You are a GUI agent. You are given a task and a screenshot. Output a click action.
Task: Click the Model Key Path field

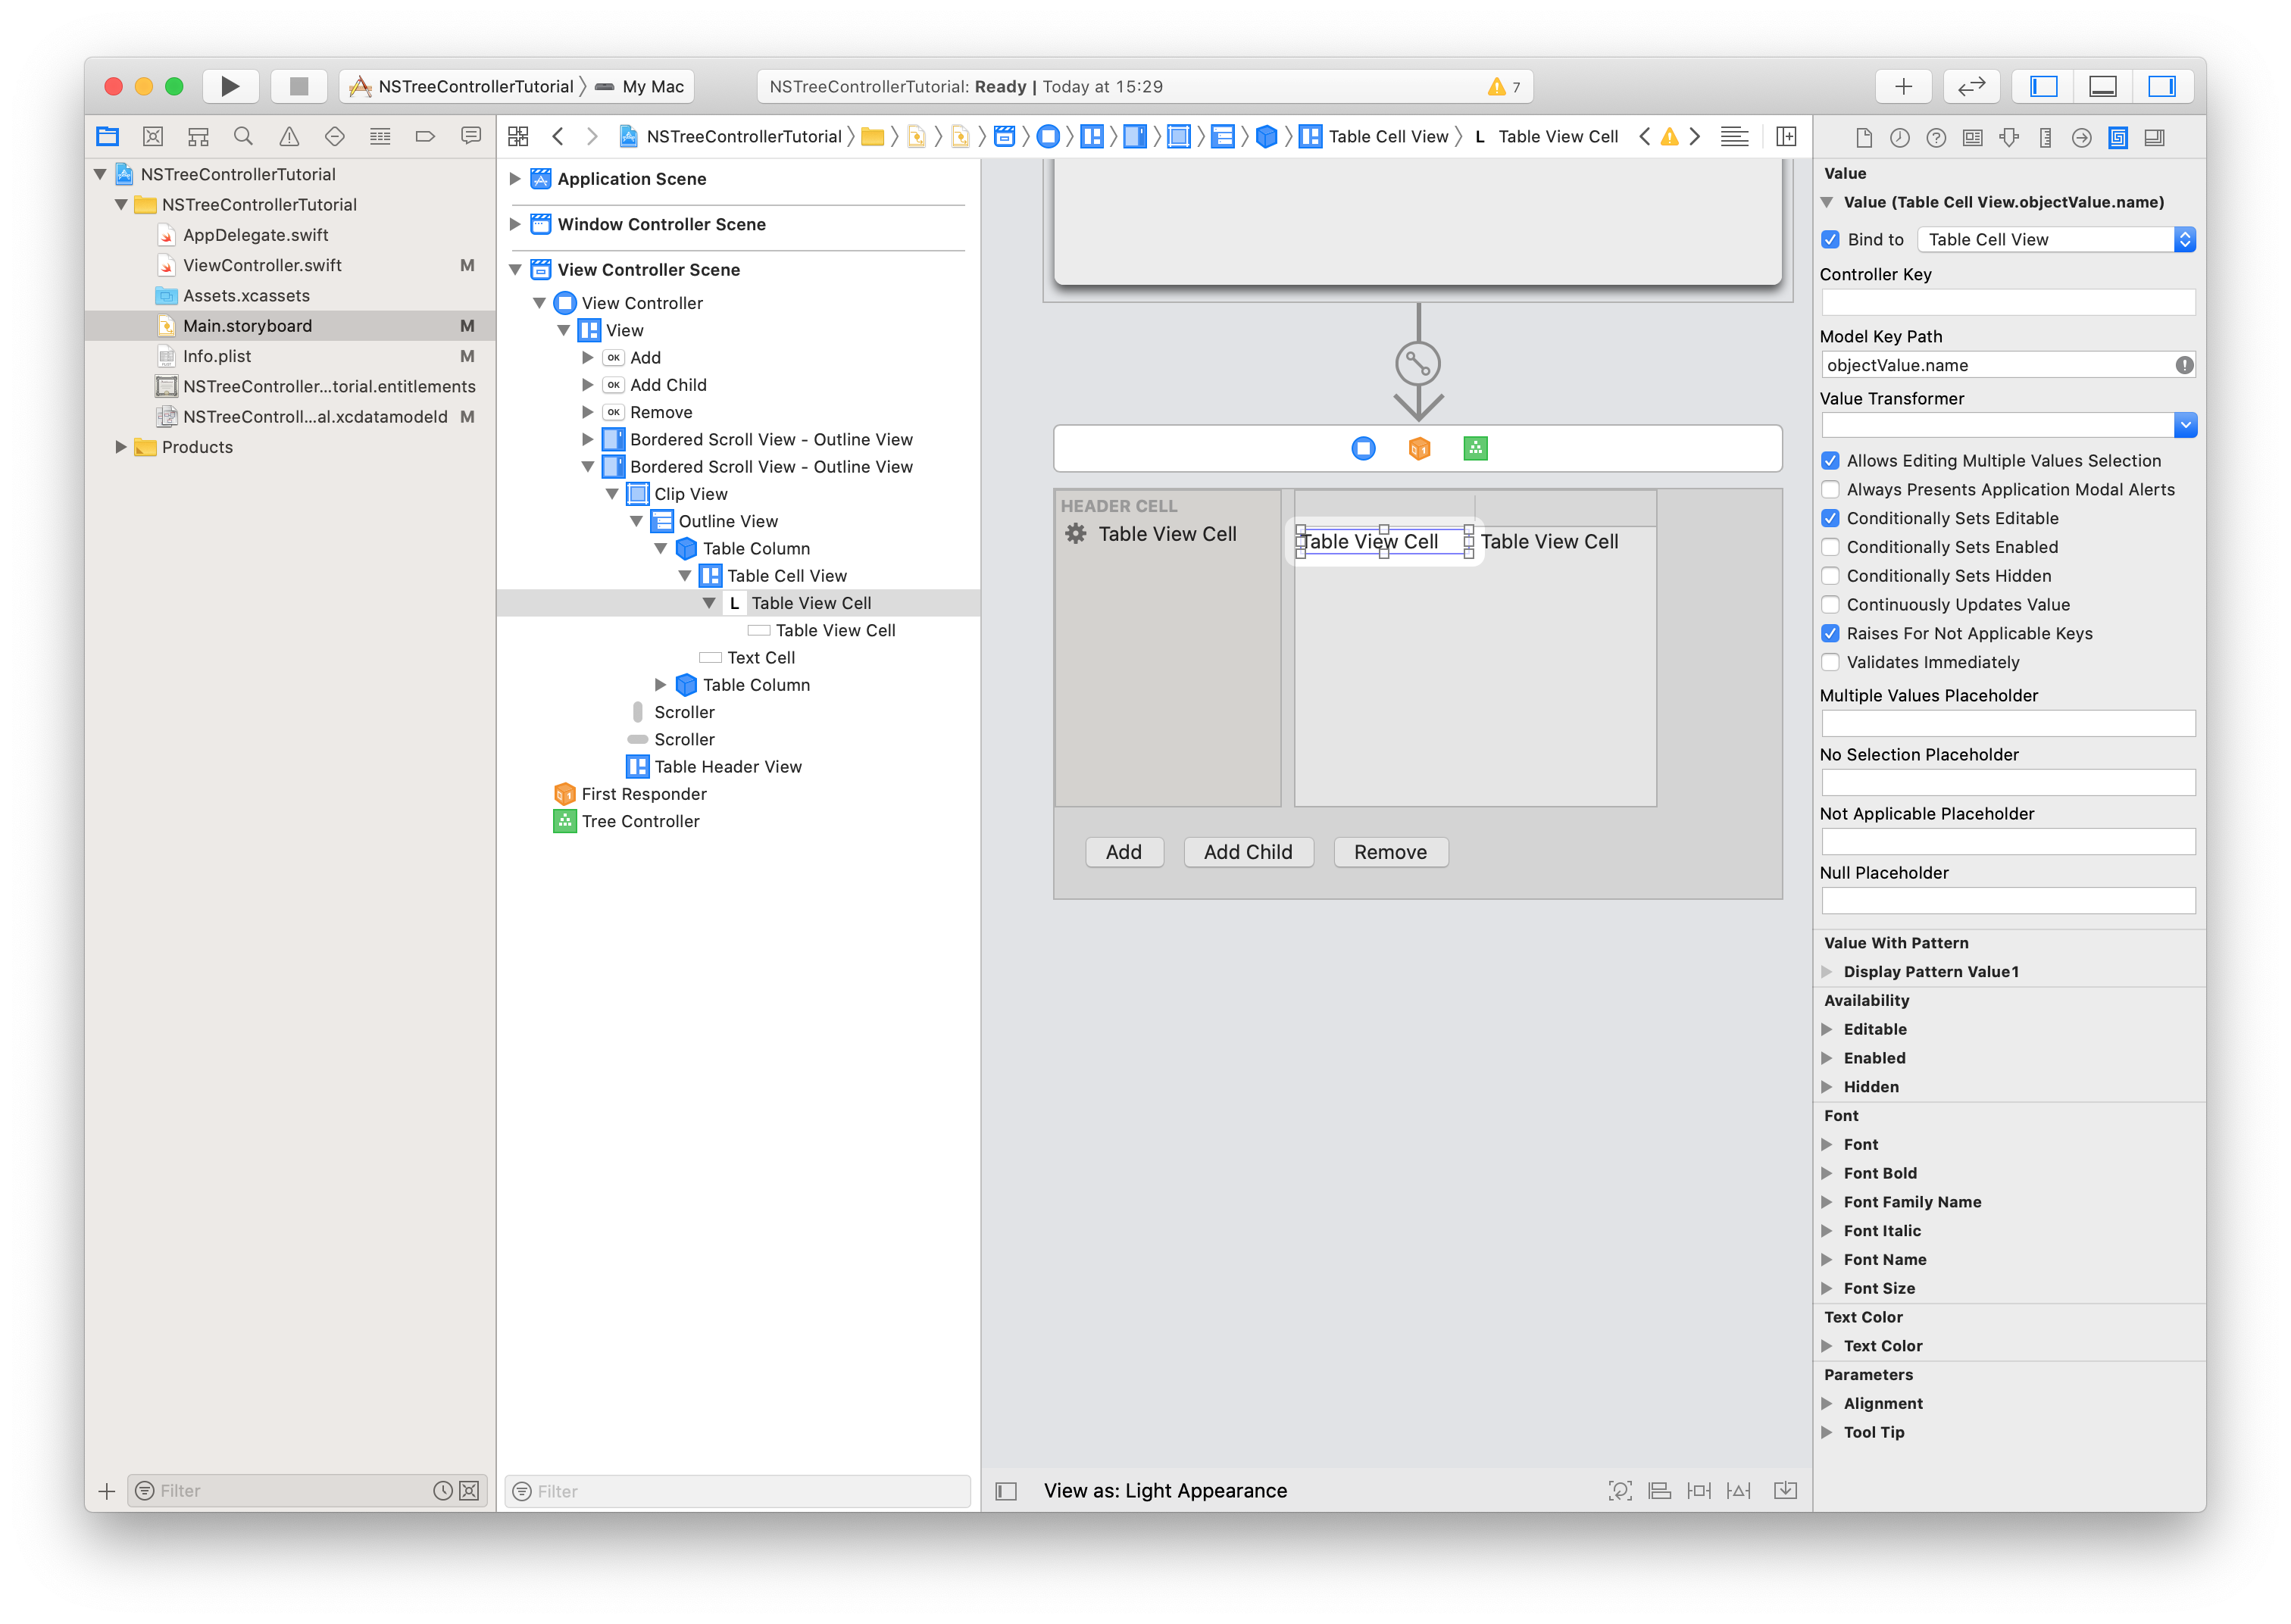pyautogui.click(x=2008, y=365)
